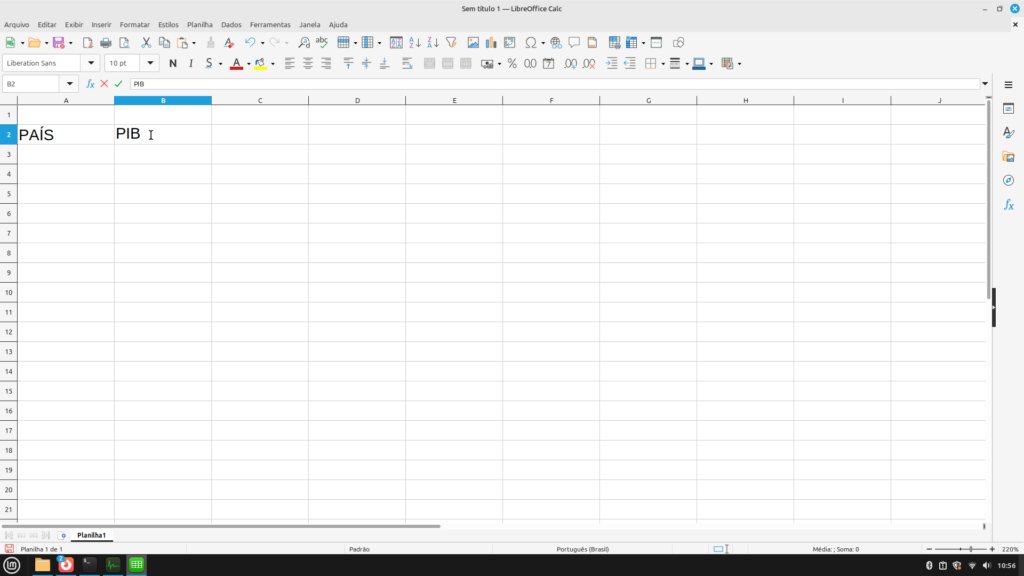Click the red font color button
This screenshot has height=576, width=1024.
[x=235, y=63]
